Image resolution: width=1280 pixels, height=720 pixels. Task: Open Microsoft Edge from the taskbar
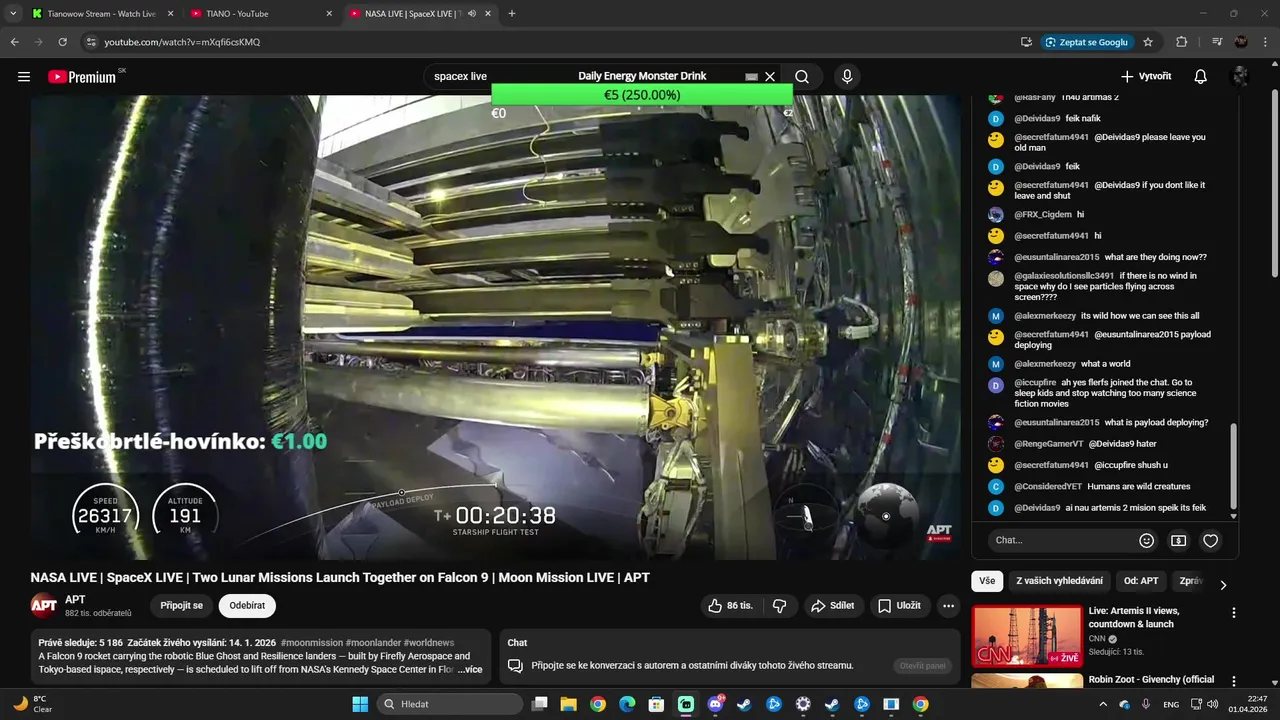point(627,704)
